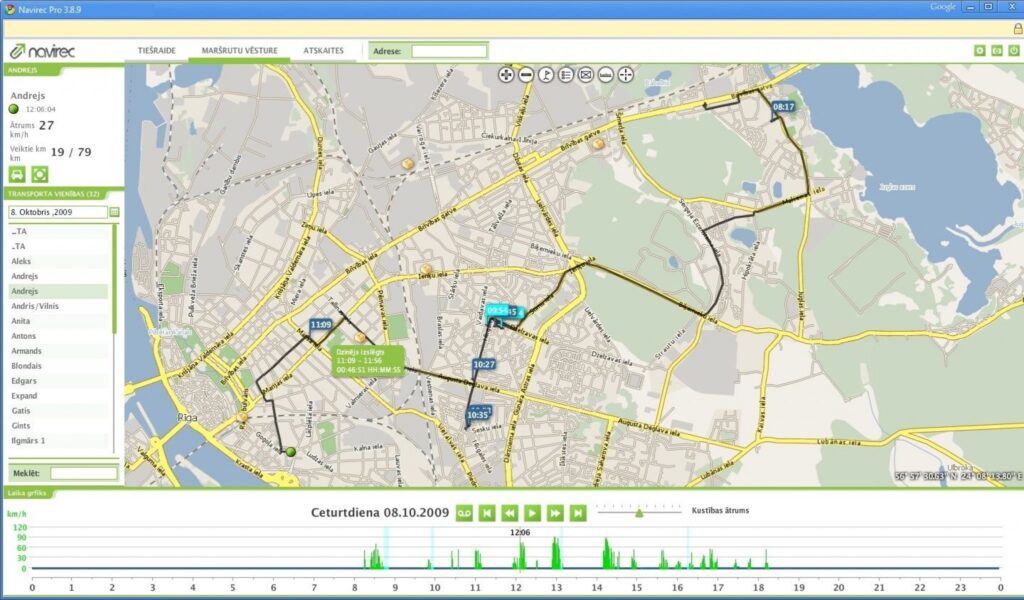Open the list view icon in map toolbar
This screenshot has height=600, width=1024.
(566, 74)
